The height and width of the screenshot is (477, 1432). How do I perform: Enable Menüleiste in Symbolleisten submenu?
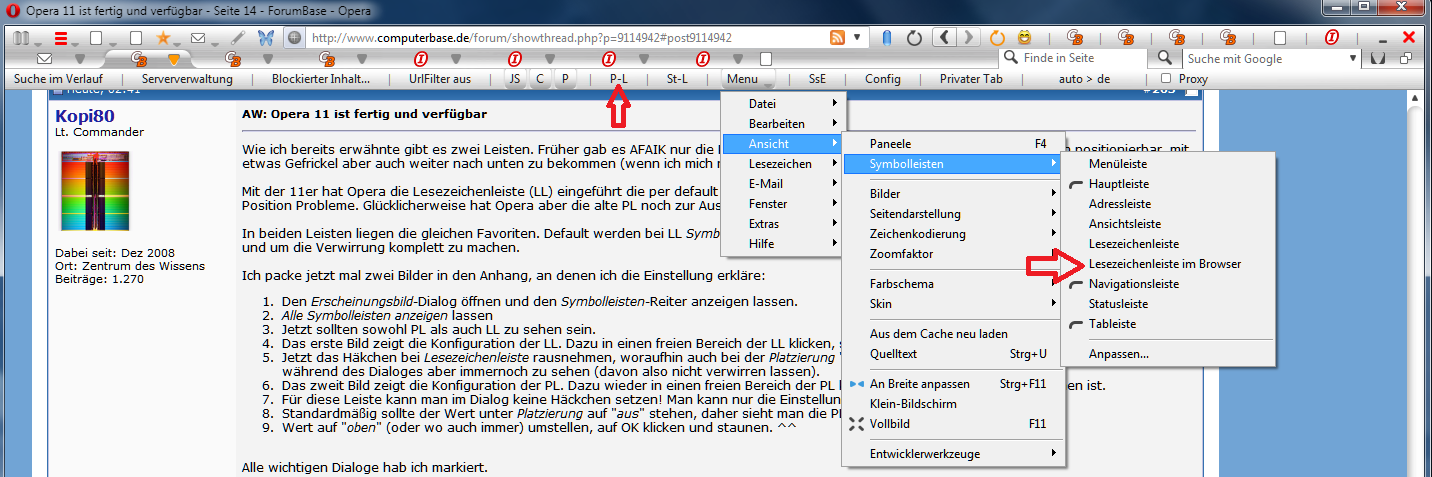pos(1167,164)
